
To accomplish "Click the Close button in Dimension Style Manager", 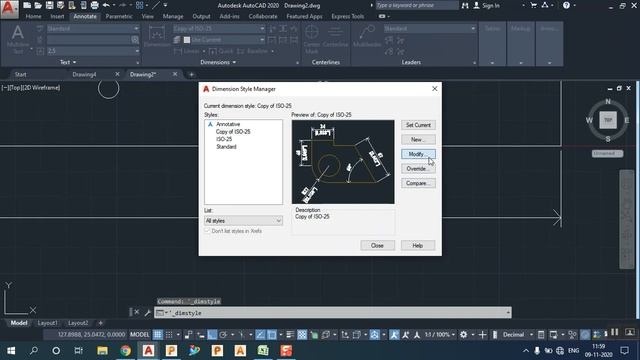I will [378, 245].
